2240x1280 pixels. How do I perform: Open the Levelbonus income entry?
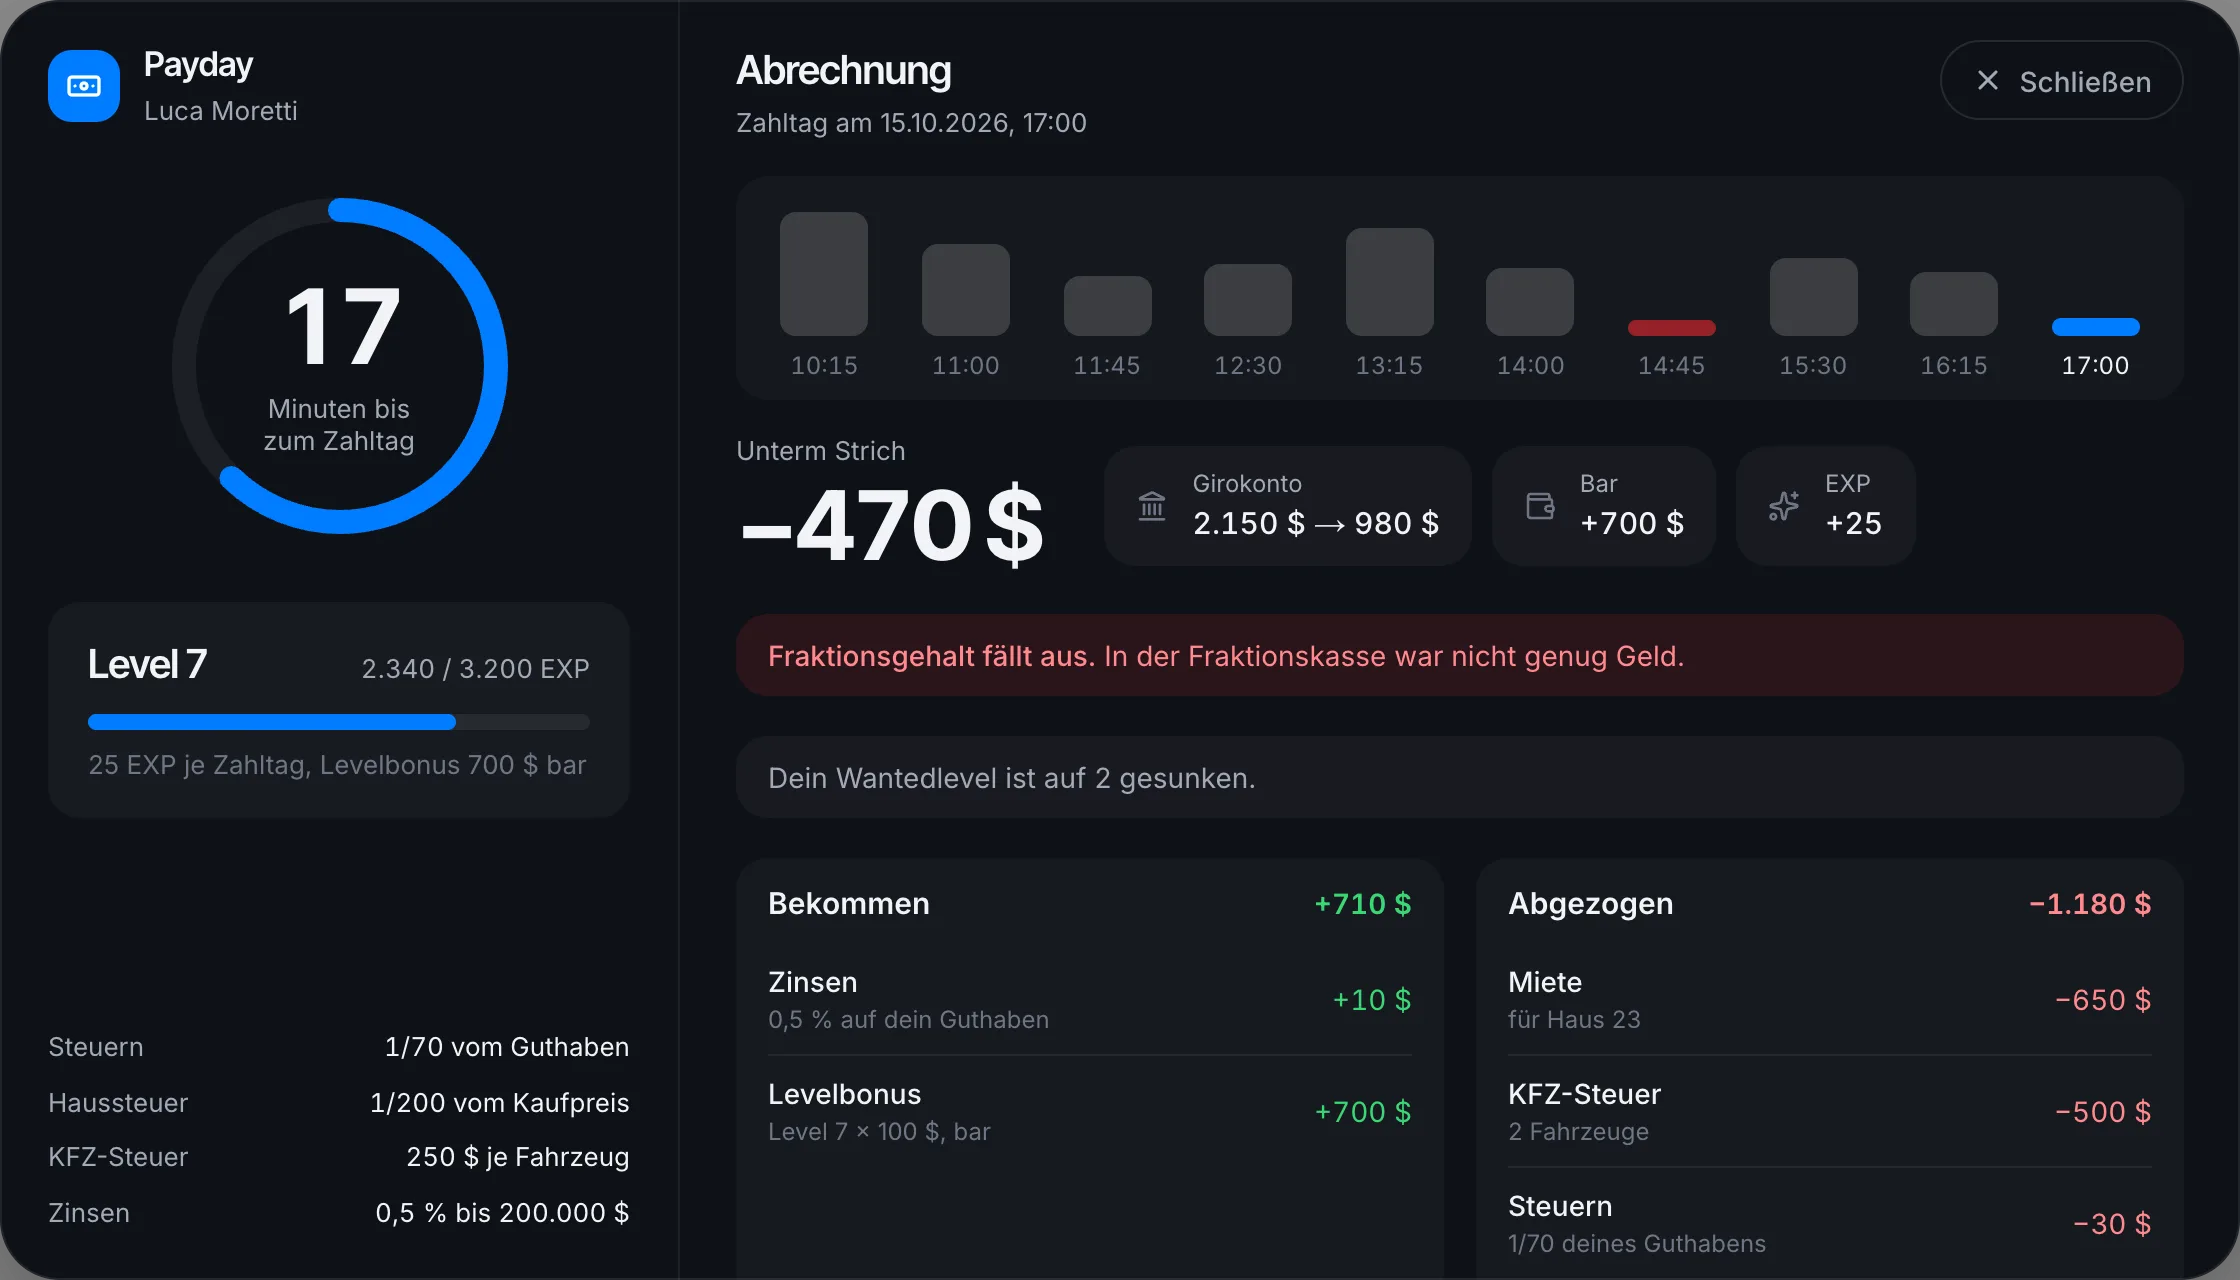click(x=1090, y=1112)
